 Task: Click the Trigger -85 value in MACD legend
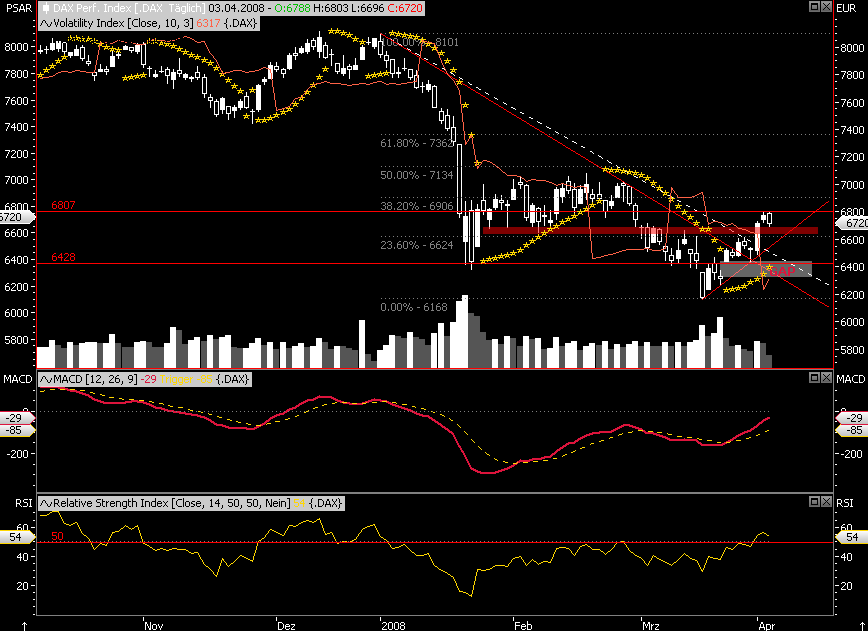(x=187, y=379)
